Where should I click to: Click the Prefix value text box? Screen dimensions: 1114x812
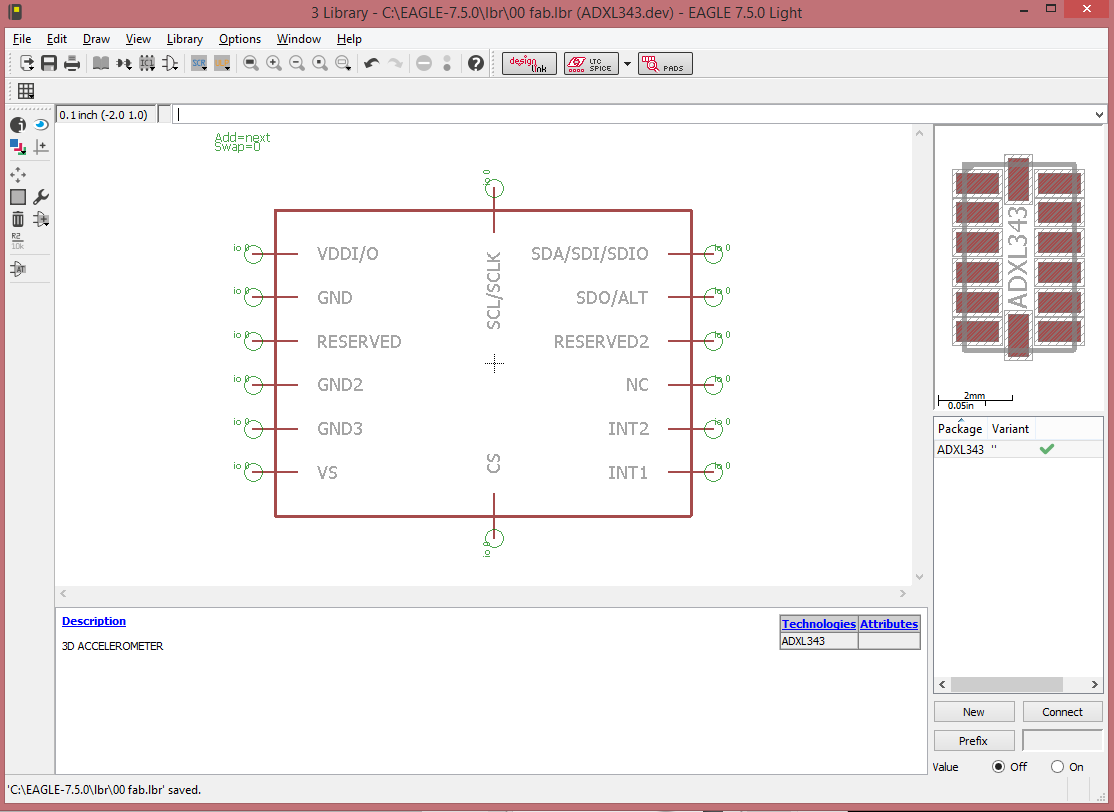coord(1062,740)
